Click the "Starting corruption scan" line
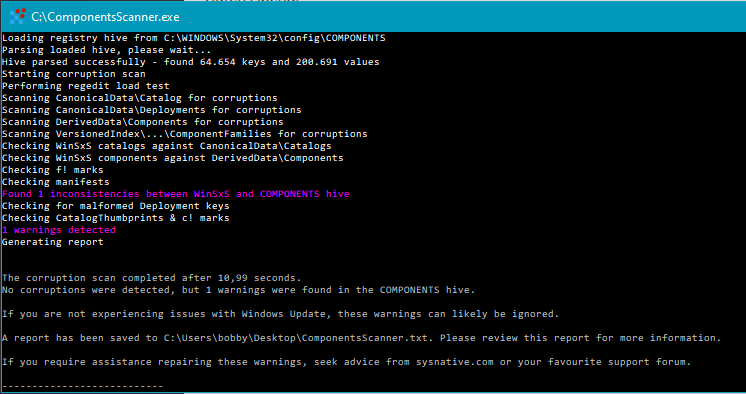Image resolution: width=746 pixels, height=394 pixels. 74,74
